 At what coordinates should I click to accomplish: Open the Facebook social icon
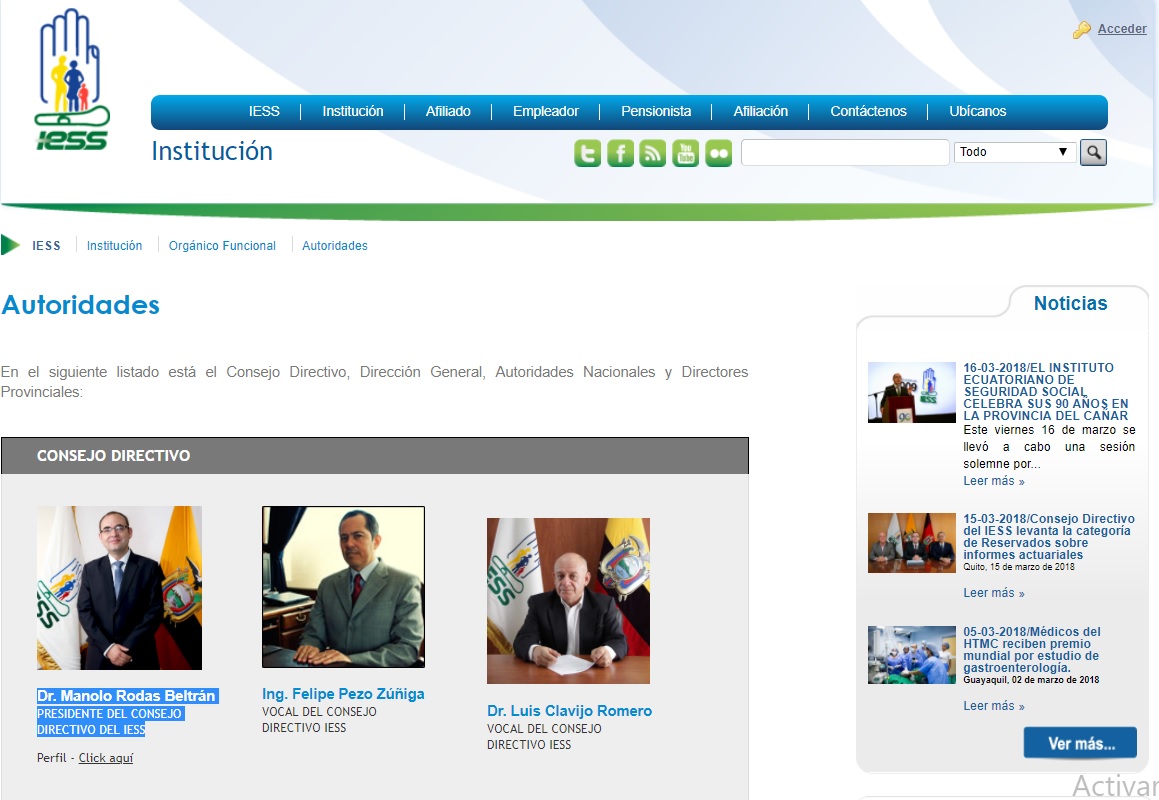[620, 153]
